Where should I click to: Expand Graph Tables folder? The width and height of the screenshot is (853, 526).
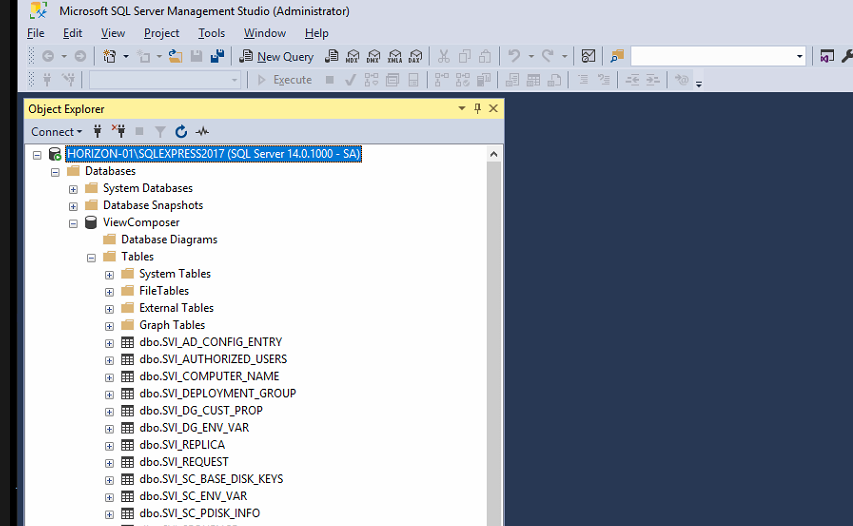pos(109,326)
